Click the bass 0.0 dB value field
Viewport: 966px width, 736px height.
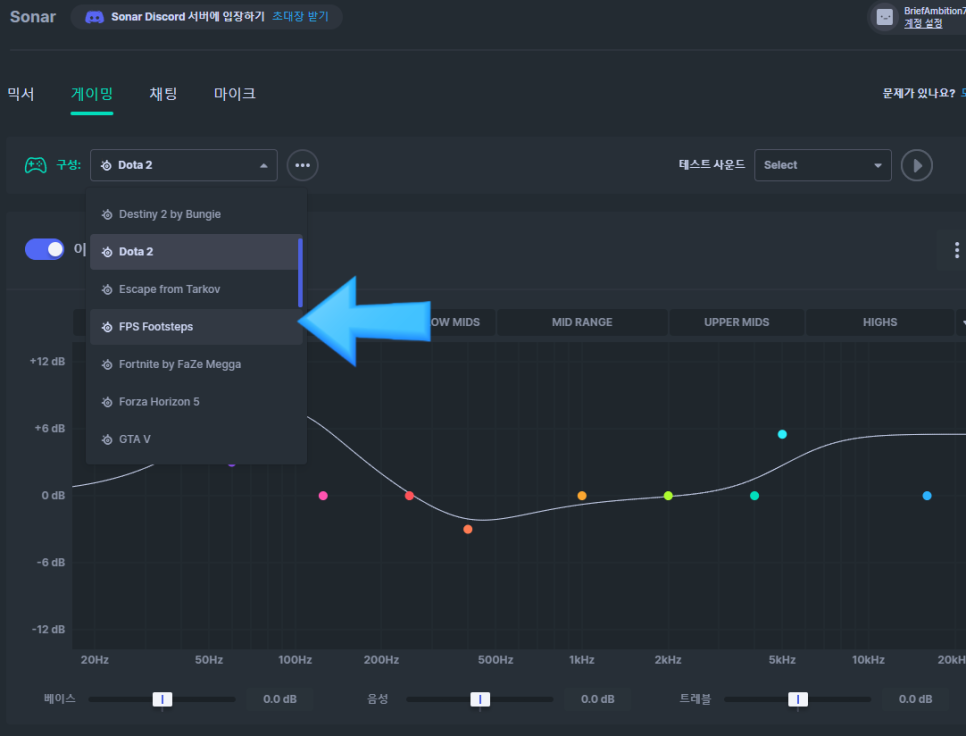[280, 699]
